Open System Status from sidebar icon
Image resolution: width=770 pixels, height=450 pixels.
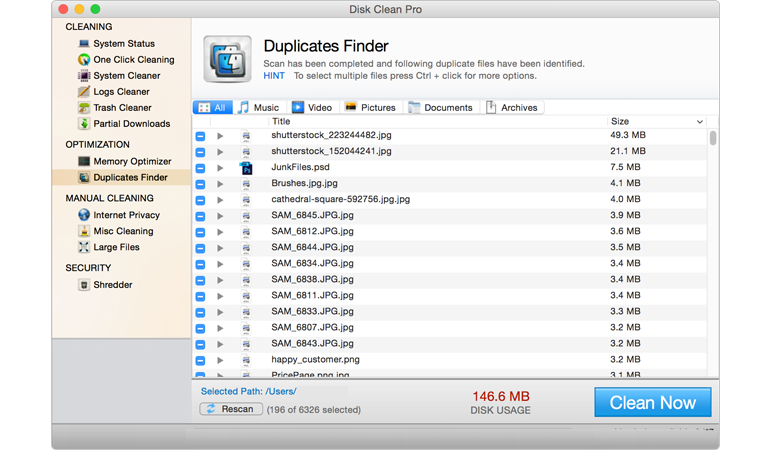(84, 44)
